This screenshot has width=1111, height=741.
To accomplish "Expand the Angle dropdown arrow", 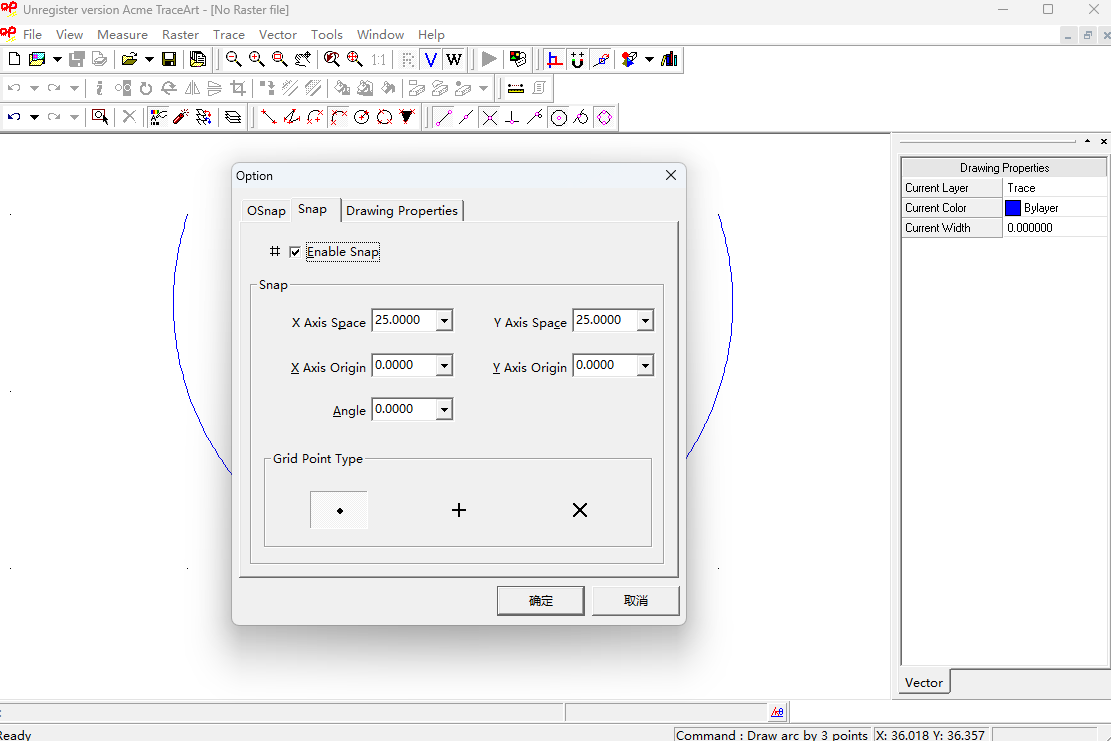I will (444, 409).
